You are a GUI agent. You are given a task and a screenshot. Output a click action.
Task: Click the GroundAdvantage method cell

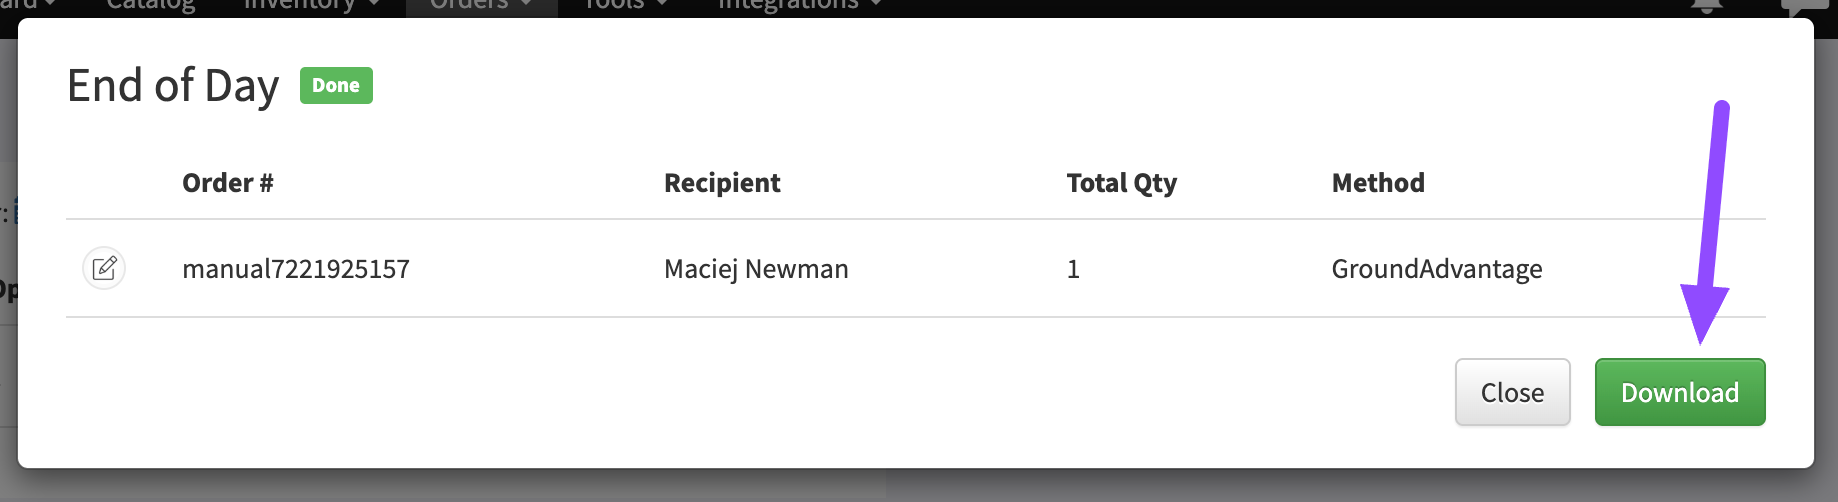[x=1437, y=269]
